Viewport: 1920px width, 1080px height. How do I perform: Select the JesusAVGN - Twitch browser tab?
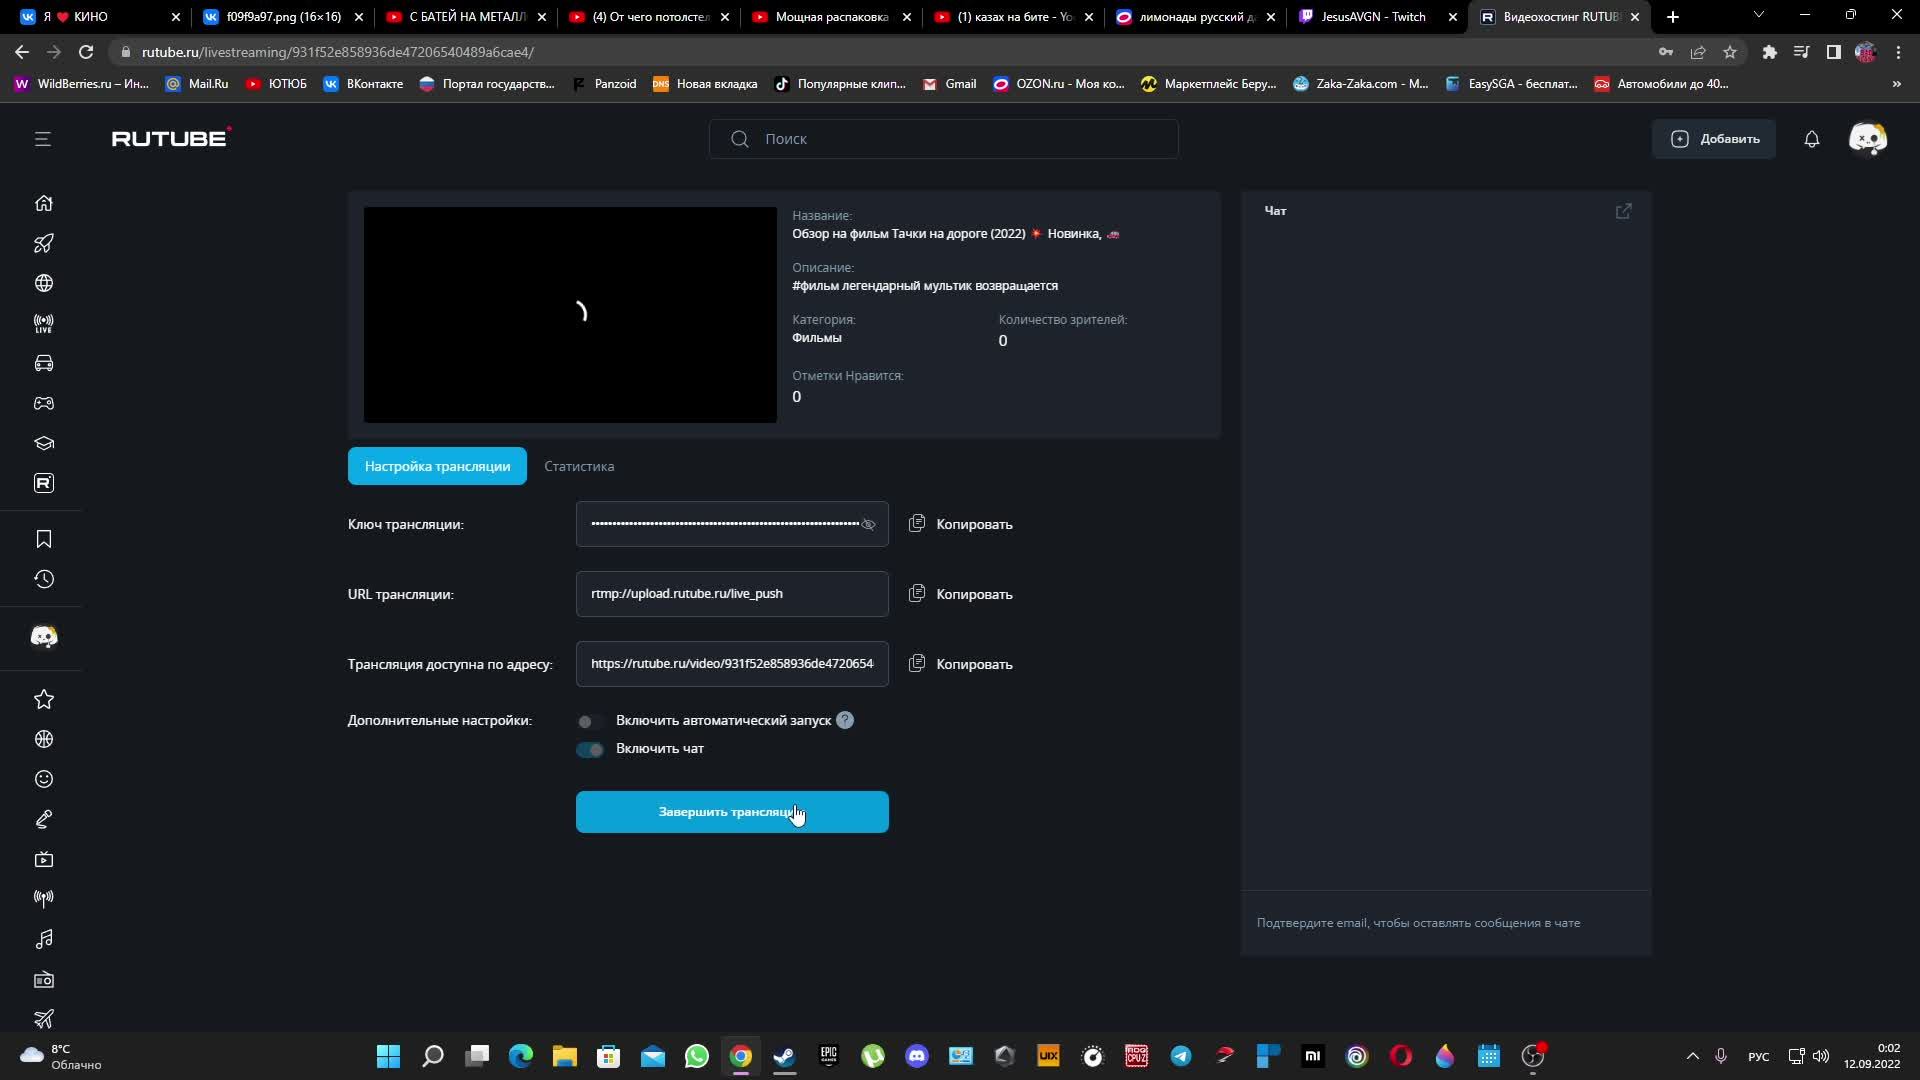point(1375,17)
